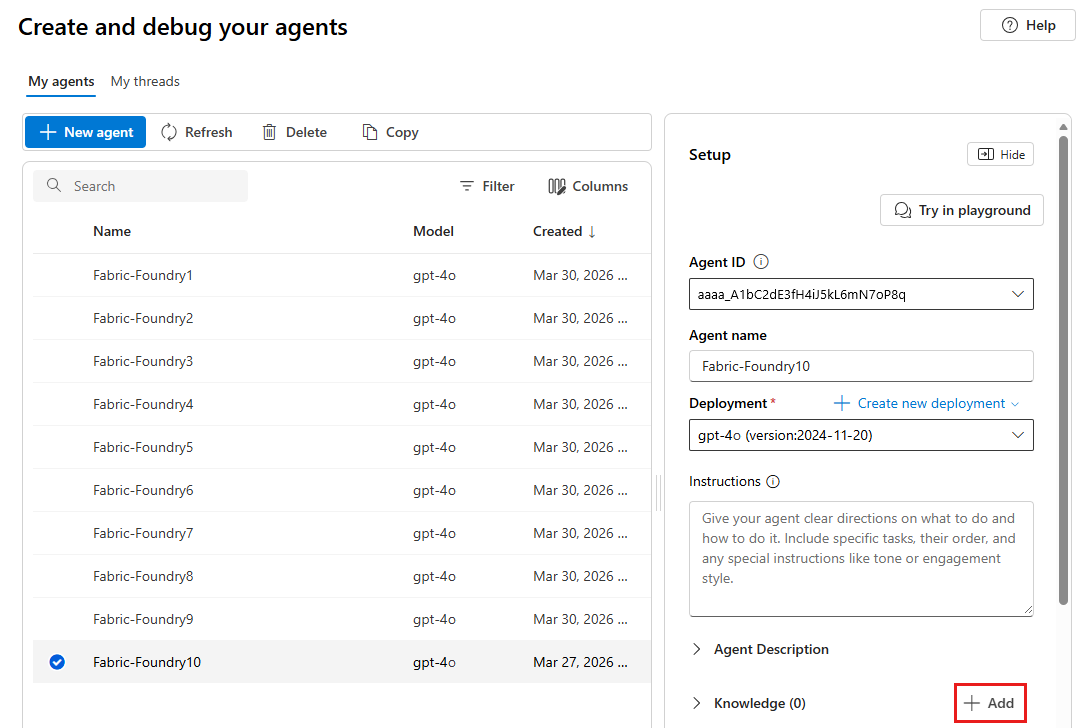Click the Instructions text area
The height and width of the screenshot is (728, 1090).
coord(861,558)
